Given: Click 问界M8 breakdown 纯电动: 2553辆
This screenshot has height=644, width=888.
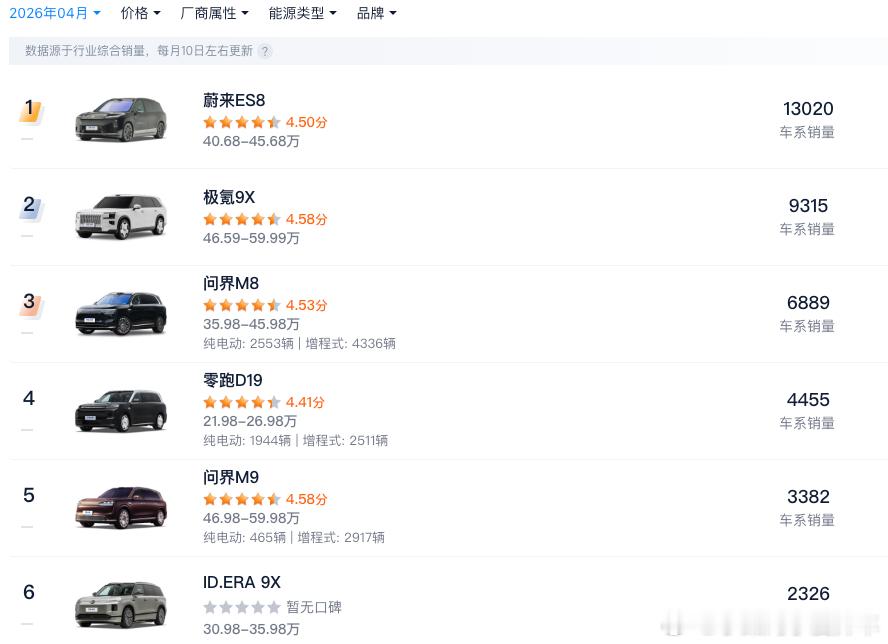Looking at the screenshot, I should coord(248,343).
